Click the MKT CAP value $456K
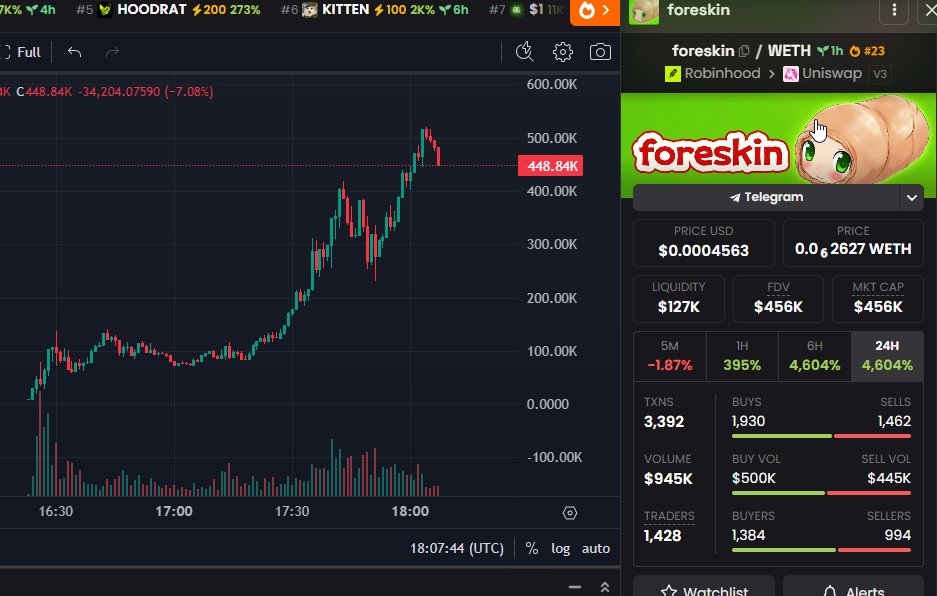The height and width of the screenshot is (596, 937). pyautogui.click(x=878, y=307)
